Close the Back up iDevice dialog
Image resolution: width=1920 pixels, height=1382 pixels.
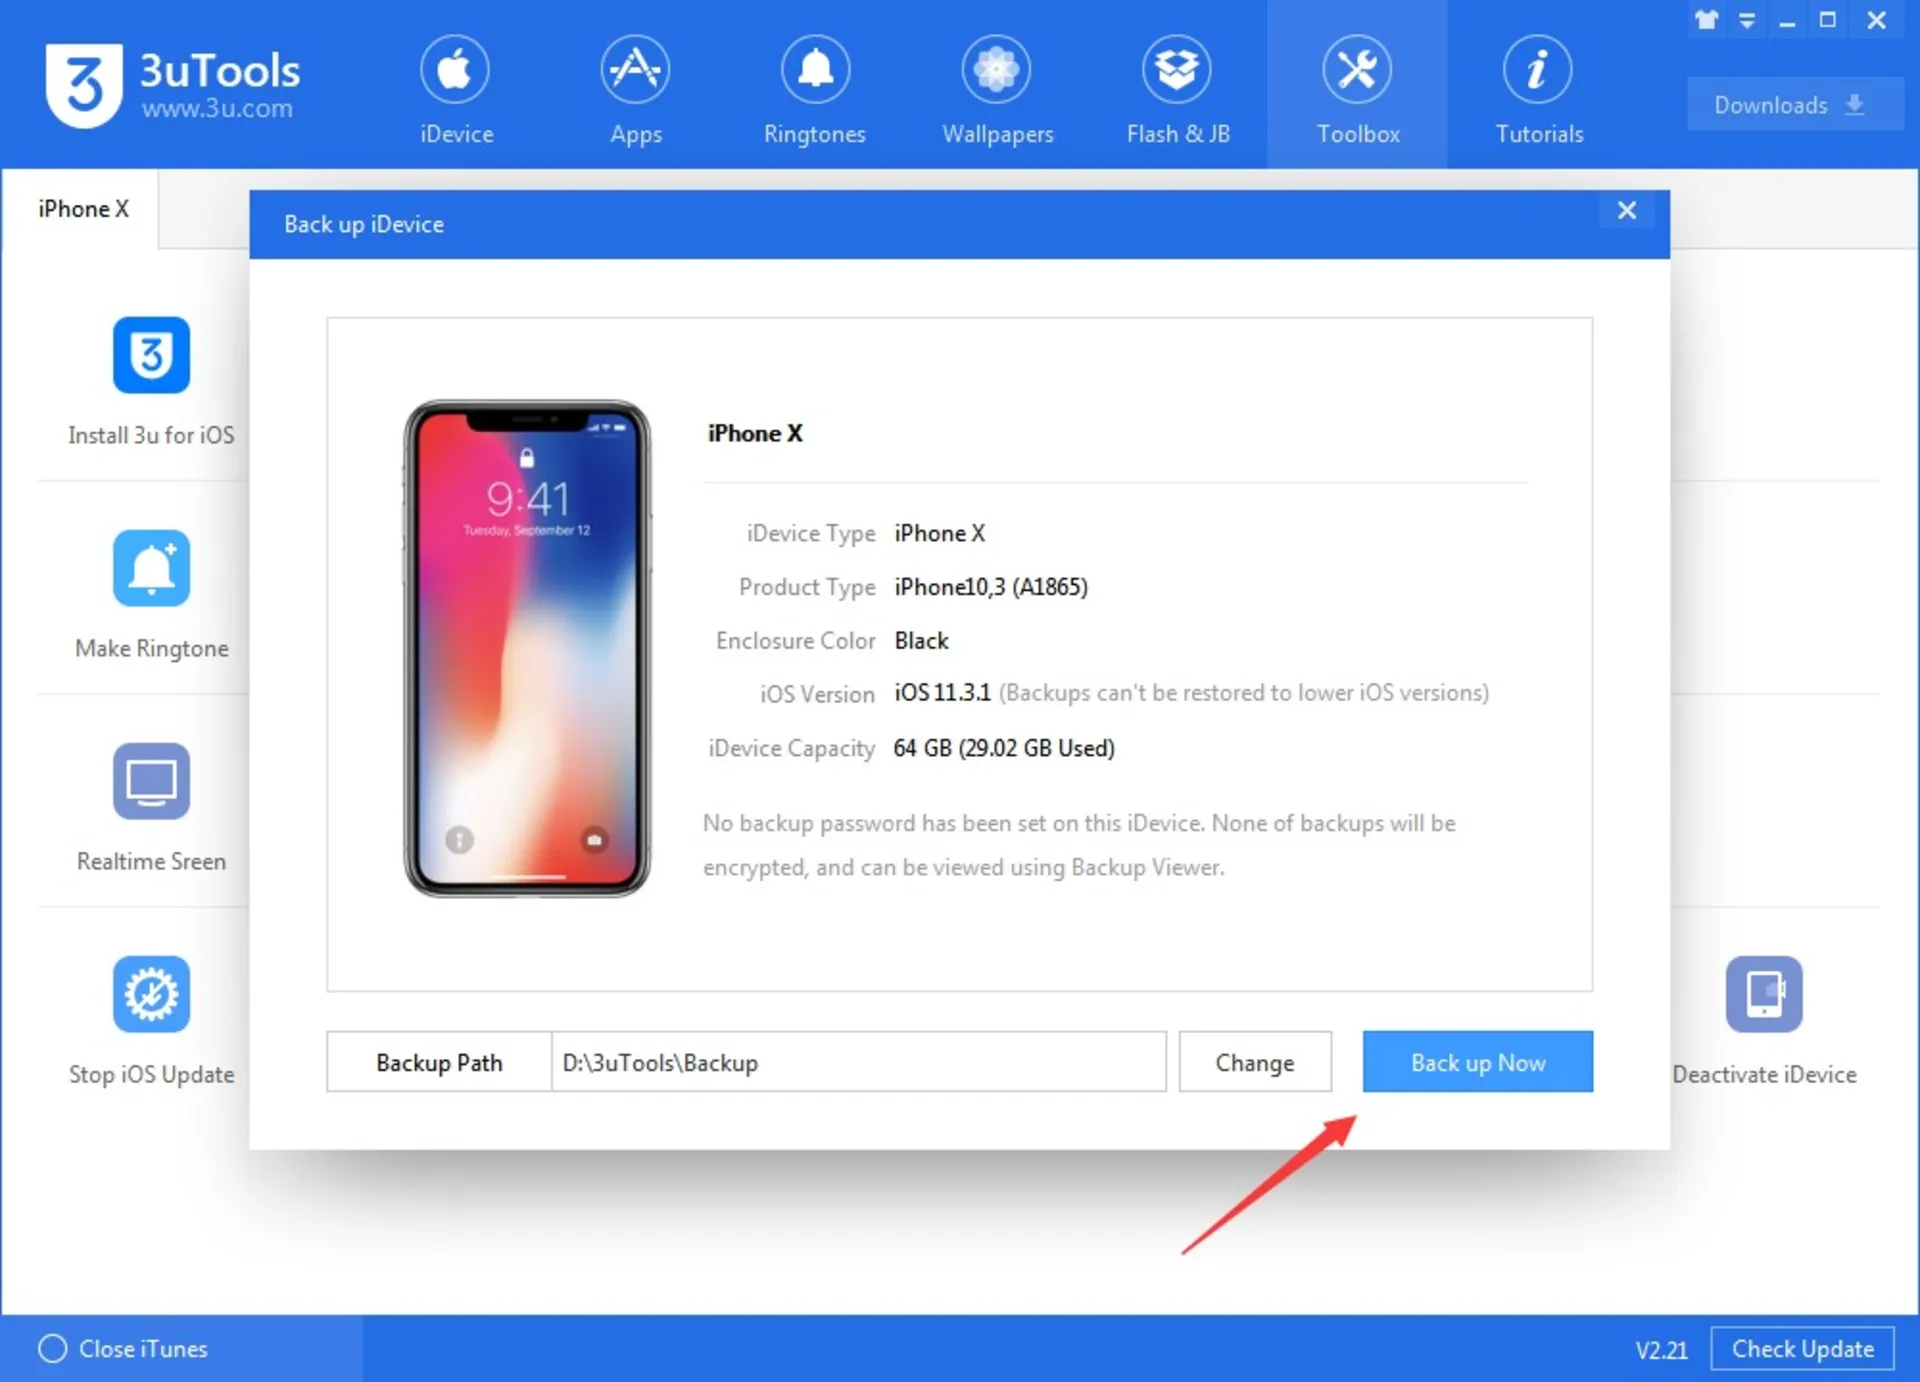[x=1628, y=210]
